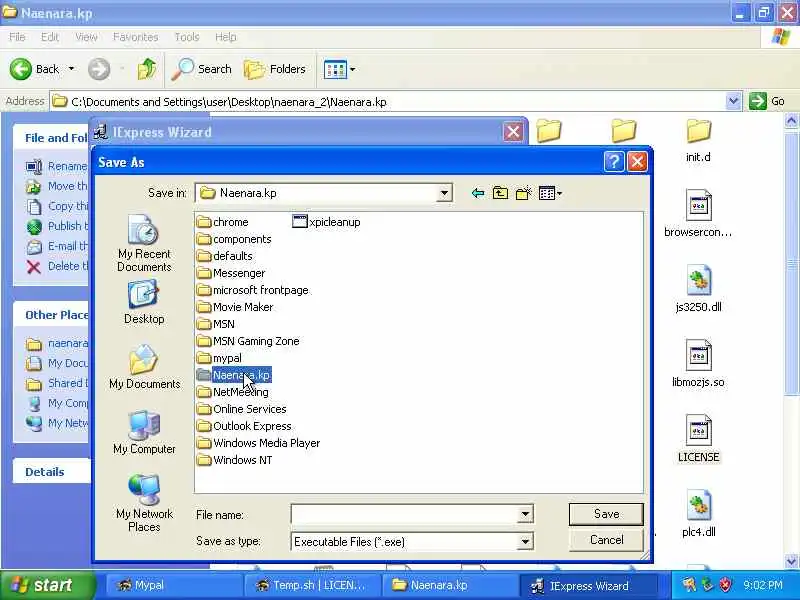This screenshot has width=800, height=600.
Task: Open the View menu in Explorer
Action: [86, 37]
